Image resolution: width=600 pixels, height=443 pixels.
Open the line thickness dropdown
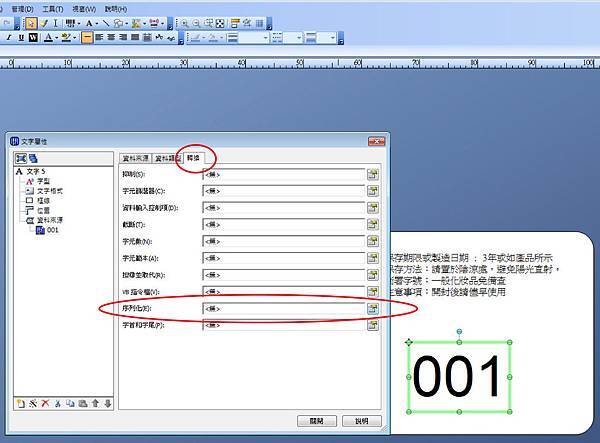(266, 38)
